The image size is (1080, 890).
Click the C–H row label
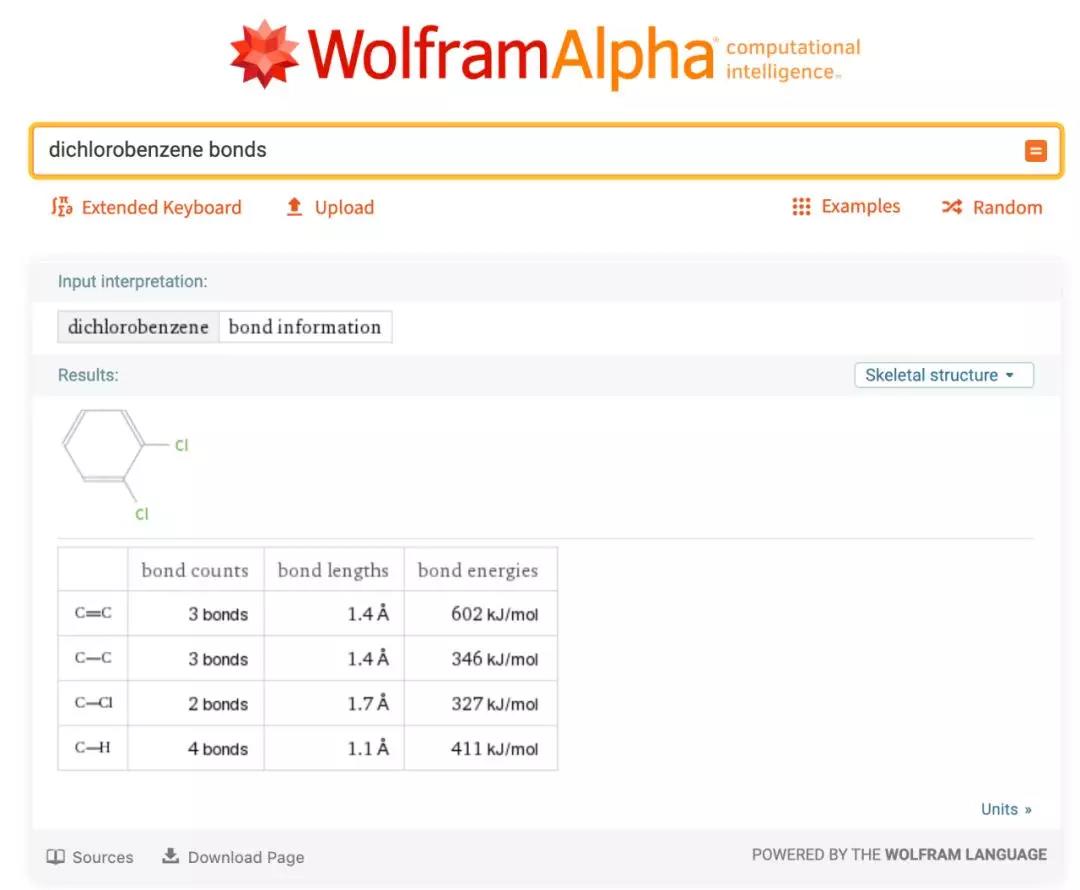(x=93, y=747)
